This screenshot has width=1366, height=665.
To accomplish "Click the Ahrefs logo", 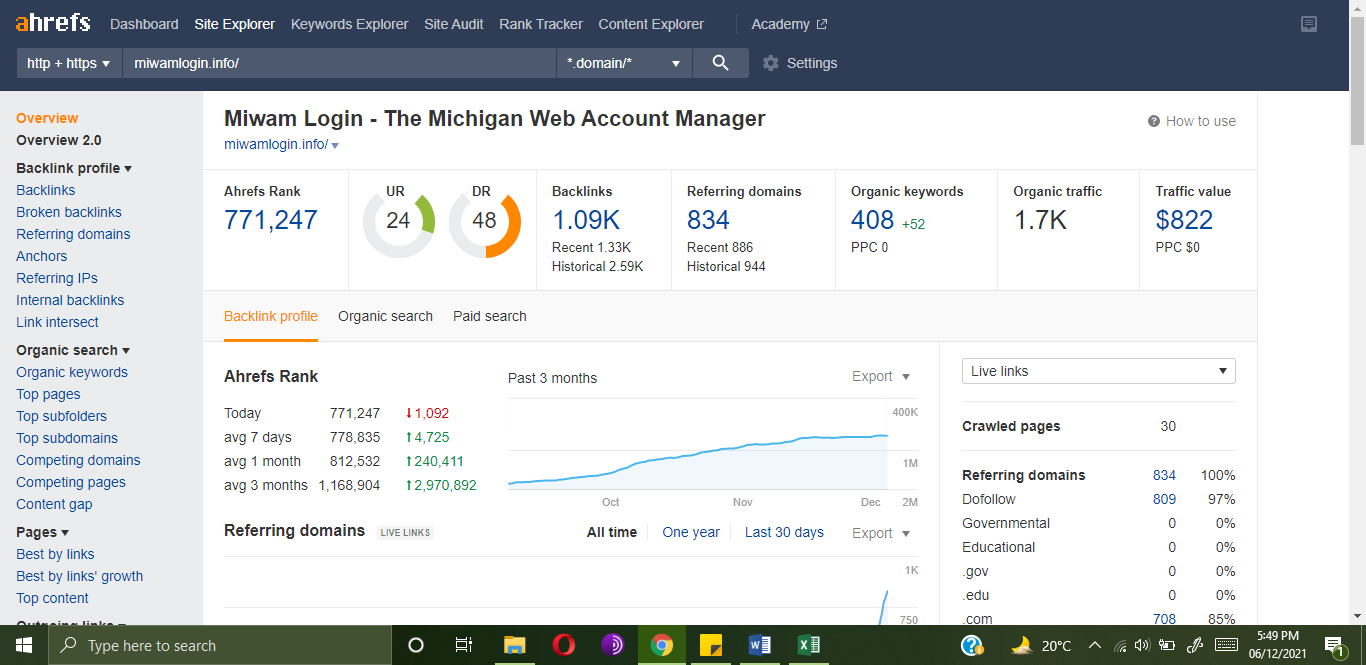I will (x=53, y=23).
